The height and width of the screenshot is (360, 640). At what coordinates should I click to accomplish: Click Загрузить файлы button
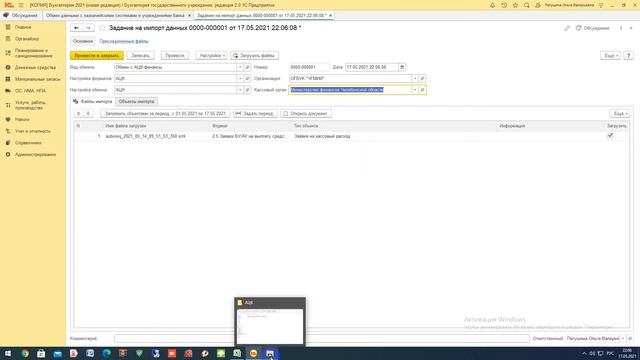click(254, 56)
